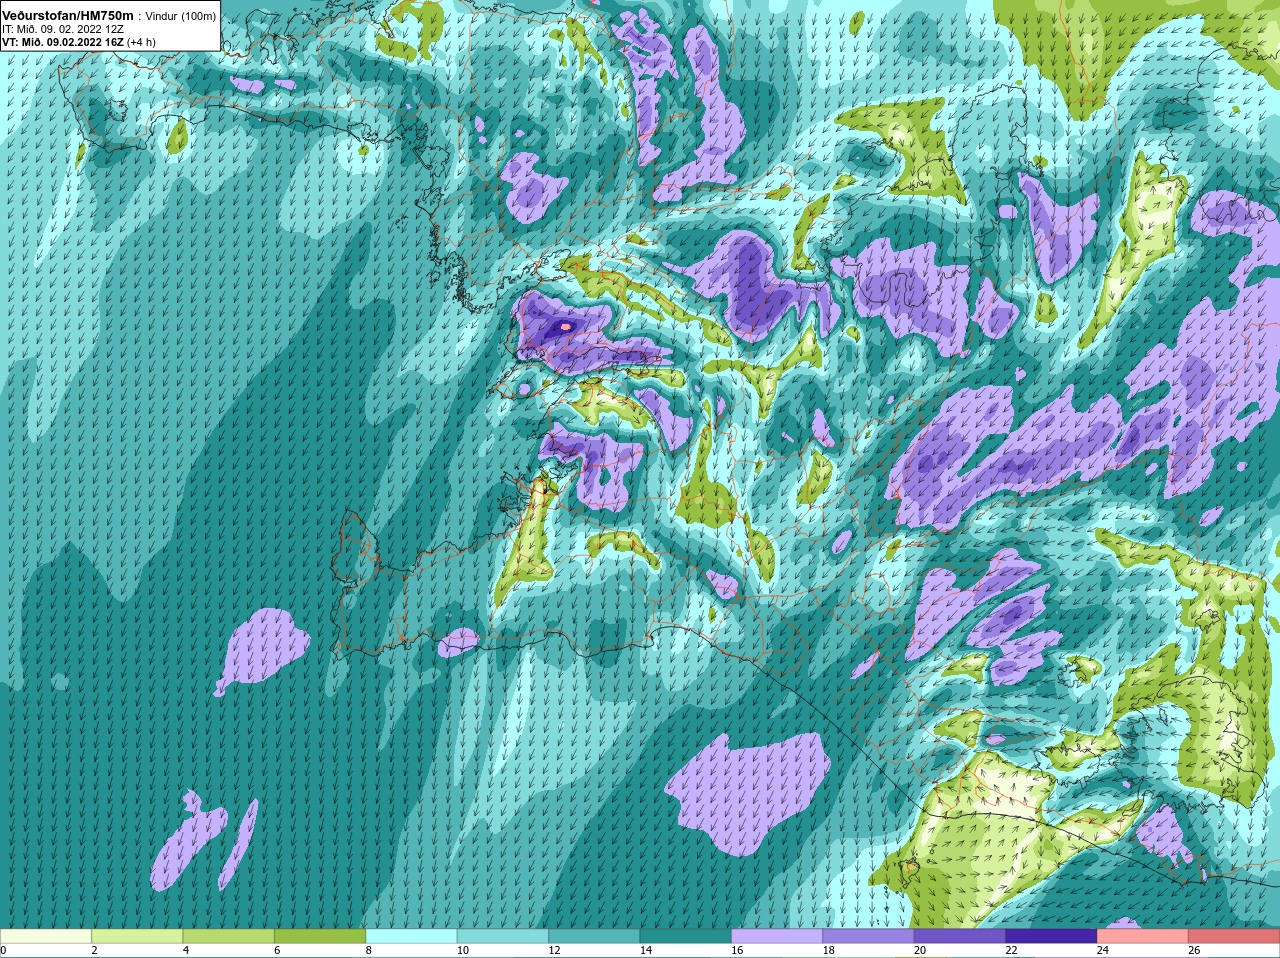Select the 12–14 medium teal legend swatch

594,937
